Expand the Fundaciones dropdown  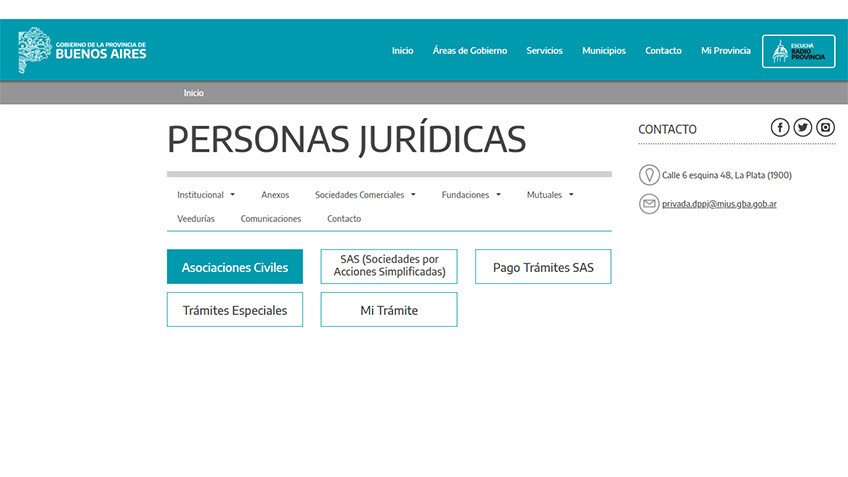point(471,195)
